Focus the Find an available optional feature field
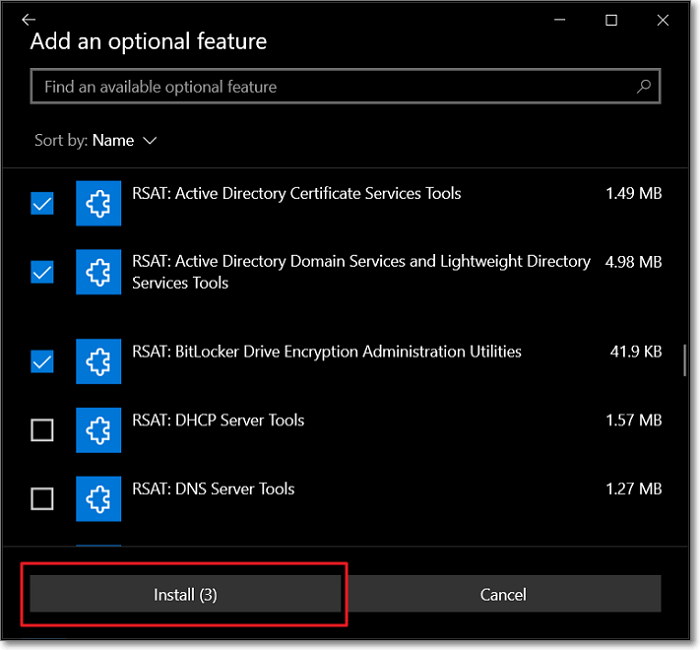Screen dimensions: 700x650 click(x=345, y=86)
